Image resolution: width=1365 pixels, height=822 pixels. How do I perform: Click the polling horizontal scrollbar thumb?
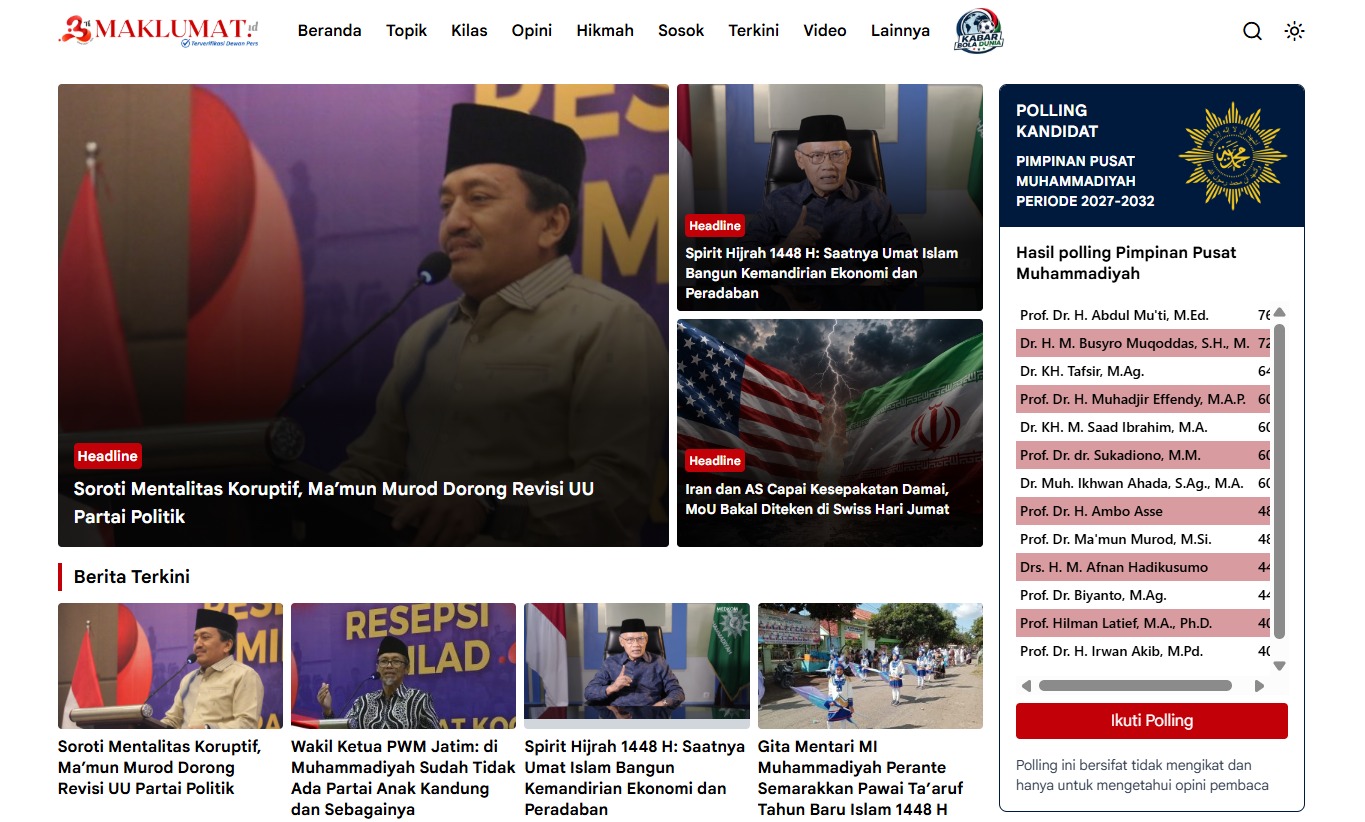(1135, 686)
